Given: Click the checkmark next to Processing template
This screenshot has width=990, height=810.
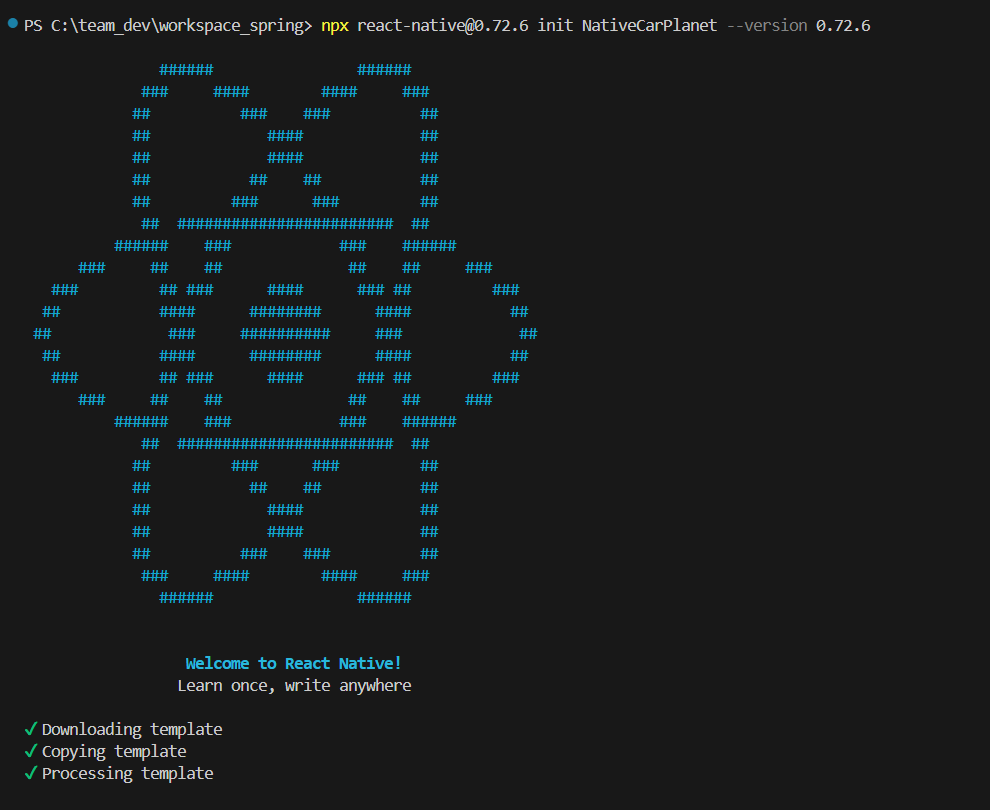Looking at the screenshot, I should pos(30,773).
